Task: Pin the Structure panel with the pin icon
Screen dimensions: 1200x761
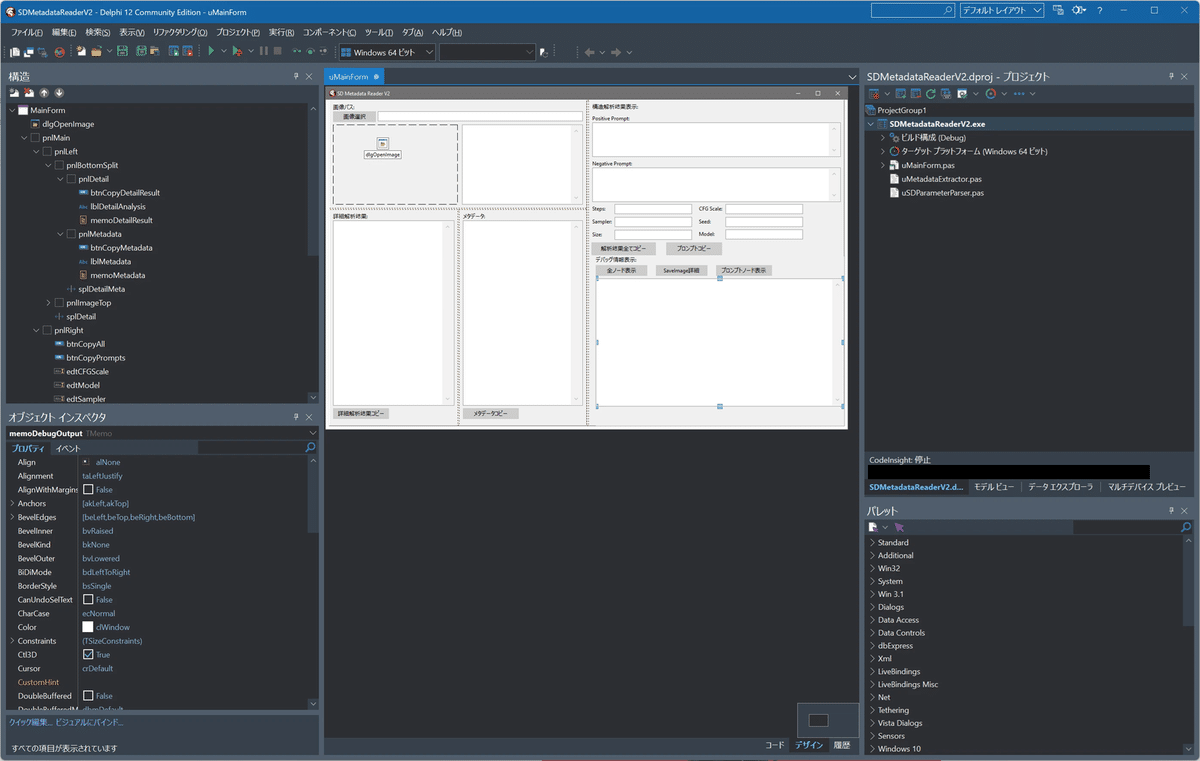Action: coord(296,76)
